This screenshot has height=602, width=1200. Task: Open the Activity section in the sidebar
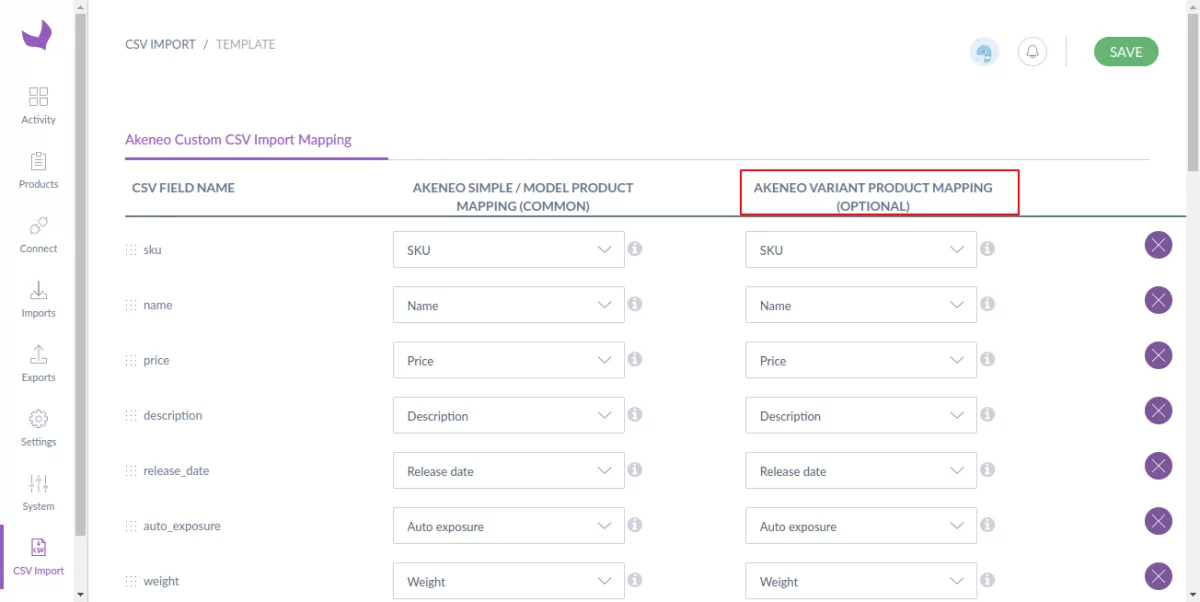[x=38, y=105]
